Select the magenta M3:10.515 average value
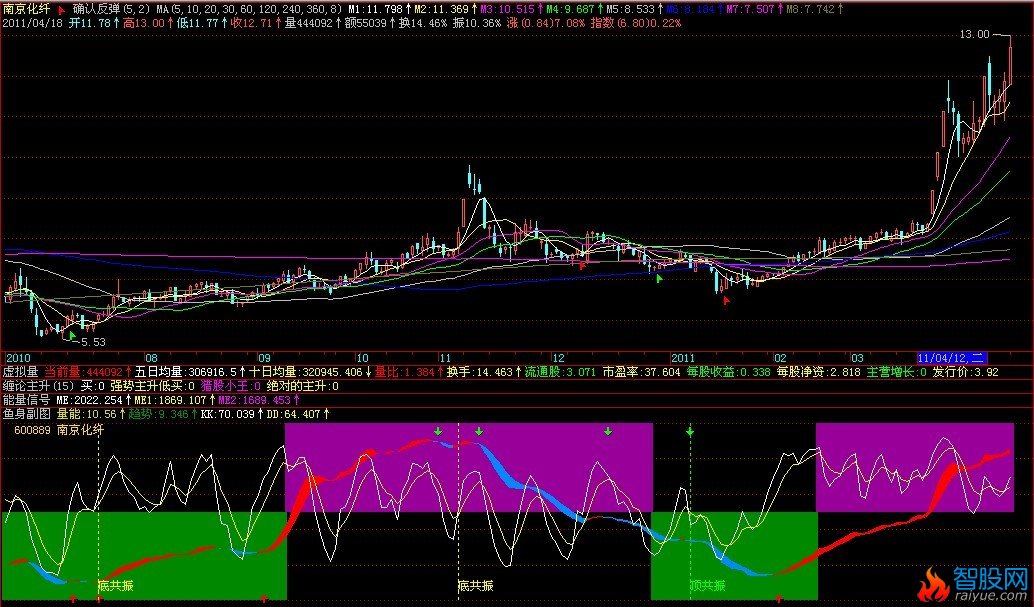1034x607 pixels. 507,9
